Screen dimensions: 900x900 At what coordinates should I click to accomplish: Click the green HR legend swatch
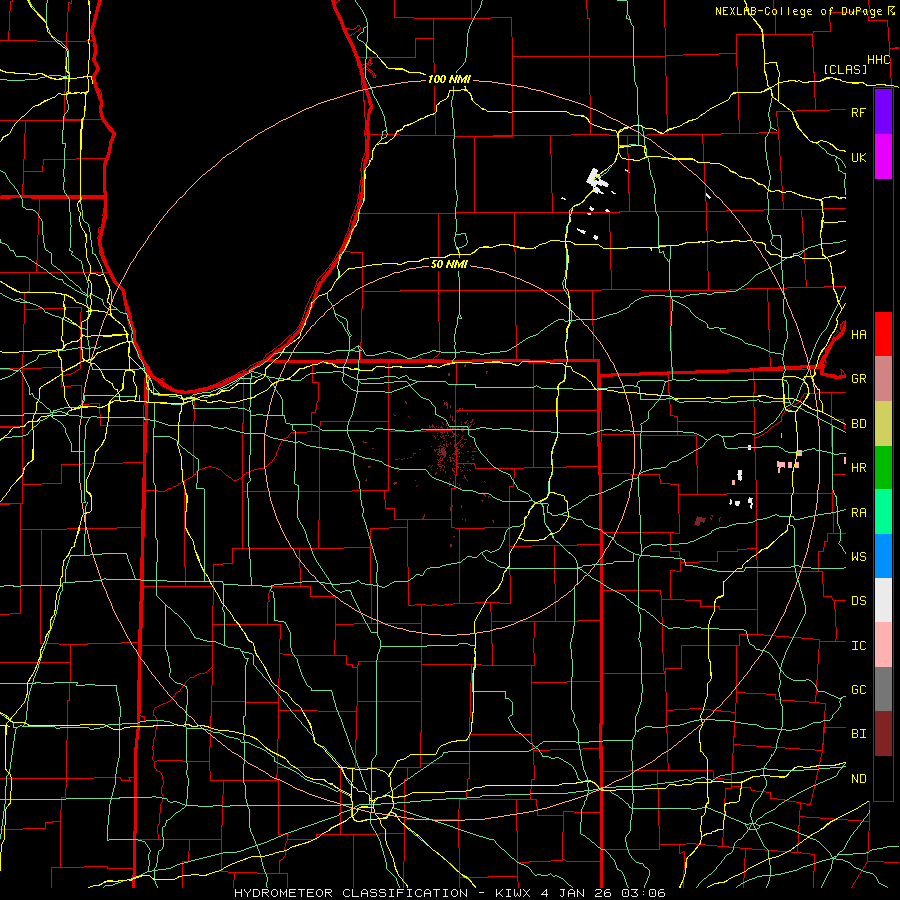tap(883, 468)
